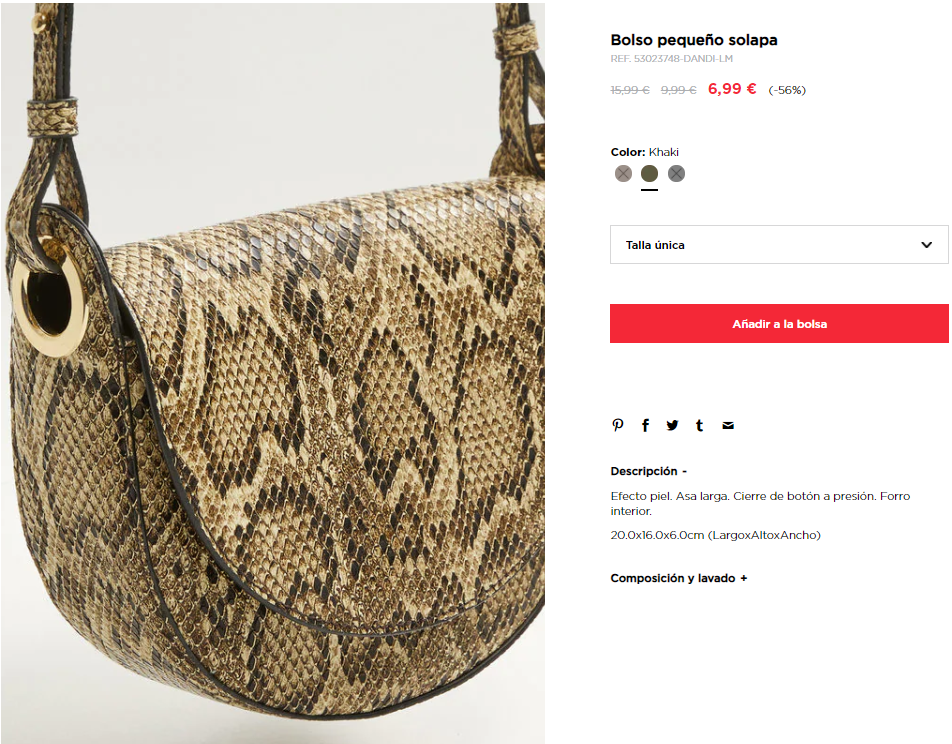952x744 pixels.
Task: Share product on Tumblr
Action: point(699,425)
